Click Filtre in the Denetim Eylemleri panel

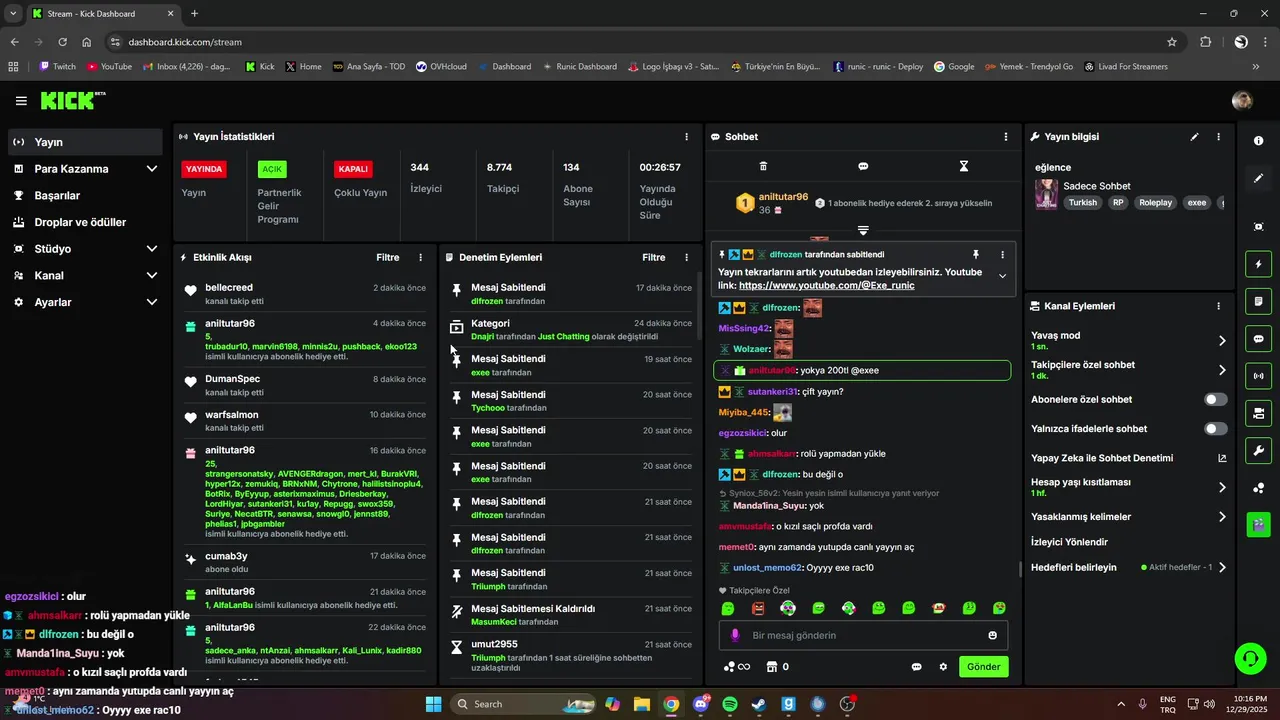click(654, 258)
